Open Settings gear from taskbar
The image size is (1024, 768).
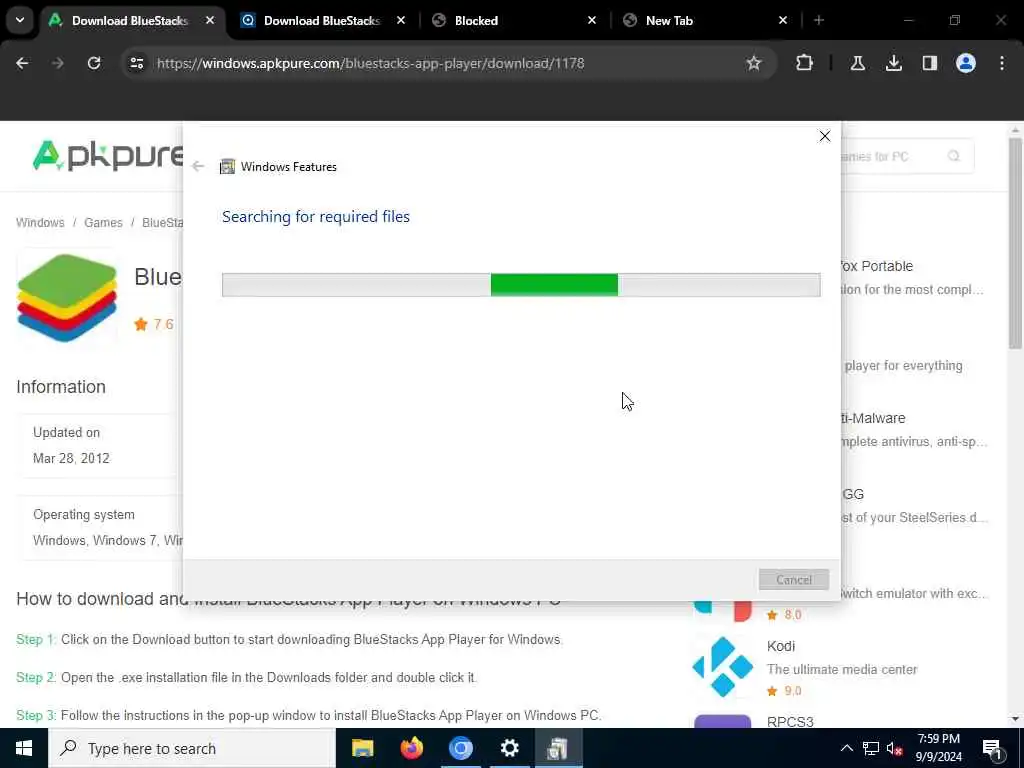pyautogui.click(x=509, y=748)
